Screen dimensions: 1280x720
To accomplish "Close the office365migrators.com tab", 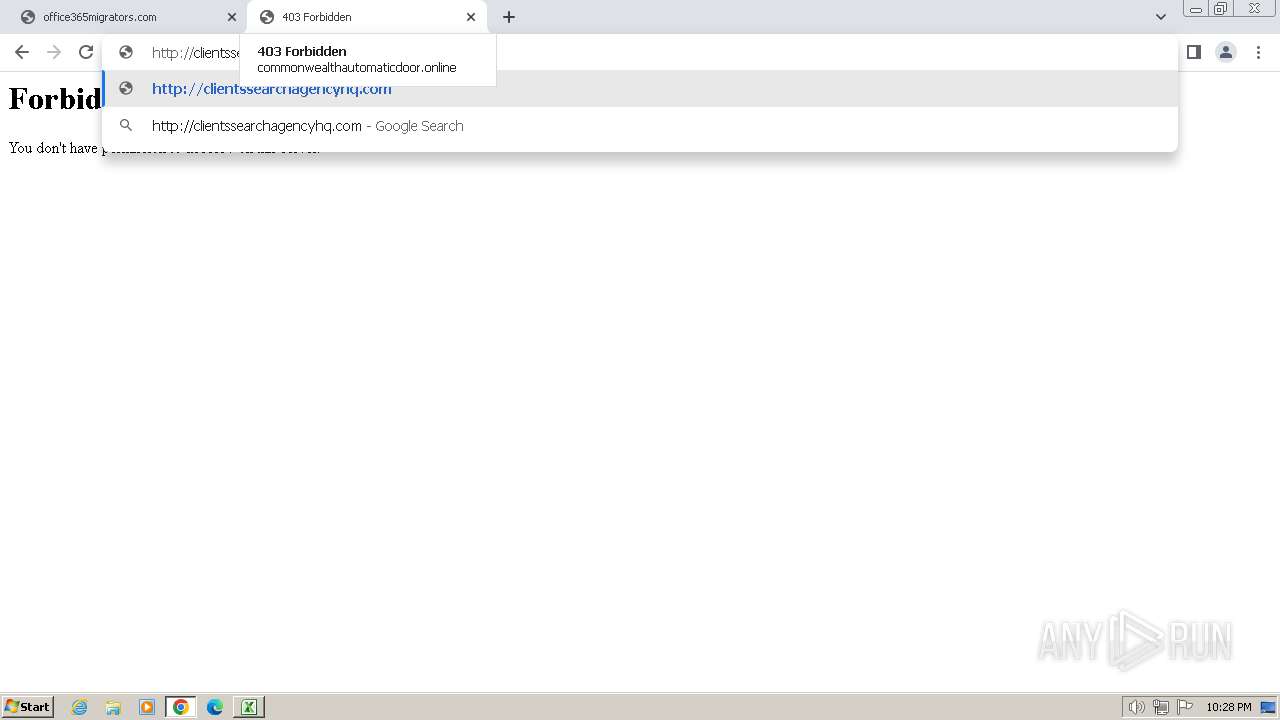I will point(232,17).
